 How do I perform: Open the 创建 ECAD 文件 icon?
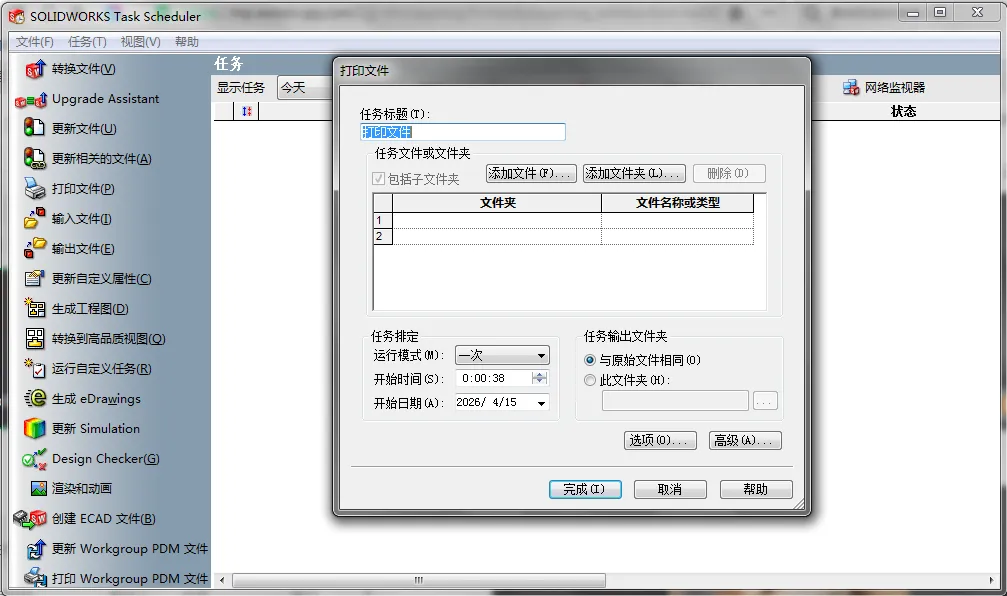click(x=30, y=519)
